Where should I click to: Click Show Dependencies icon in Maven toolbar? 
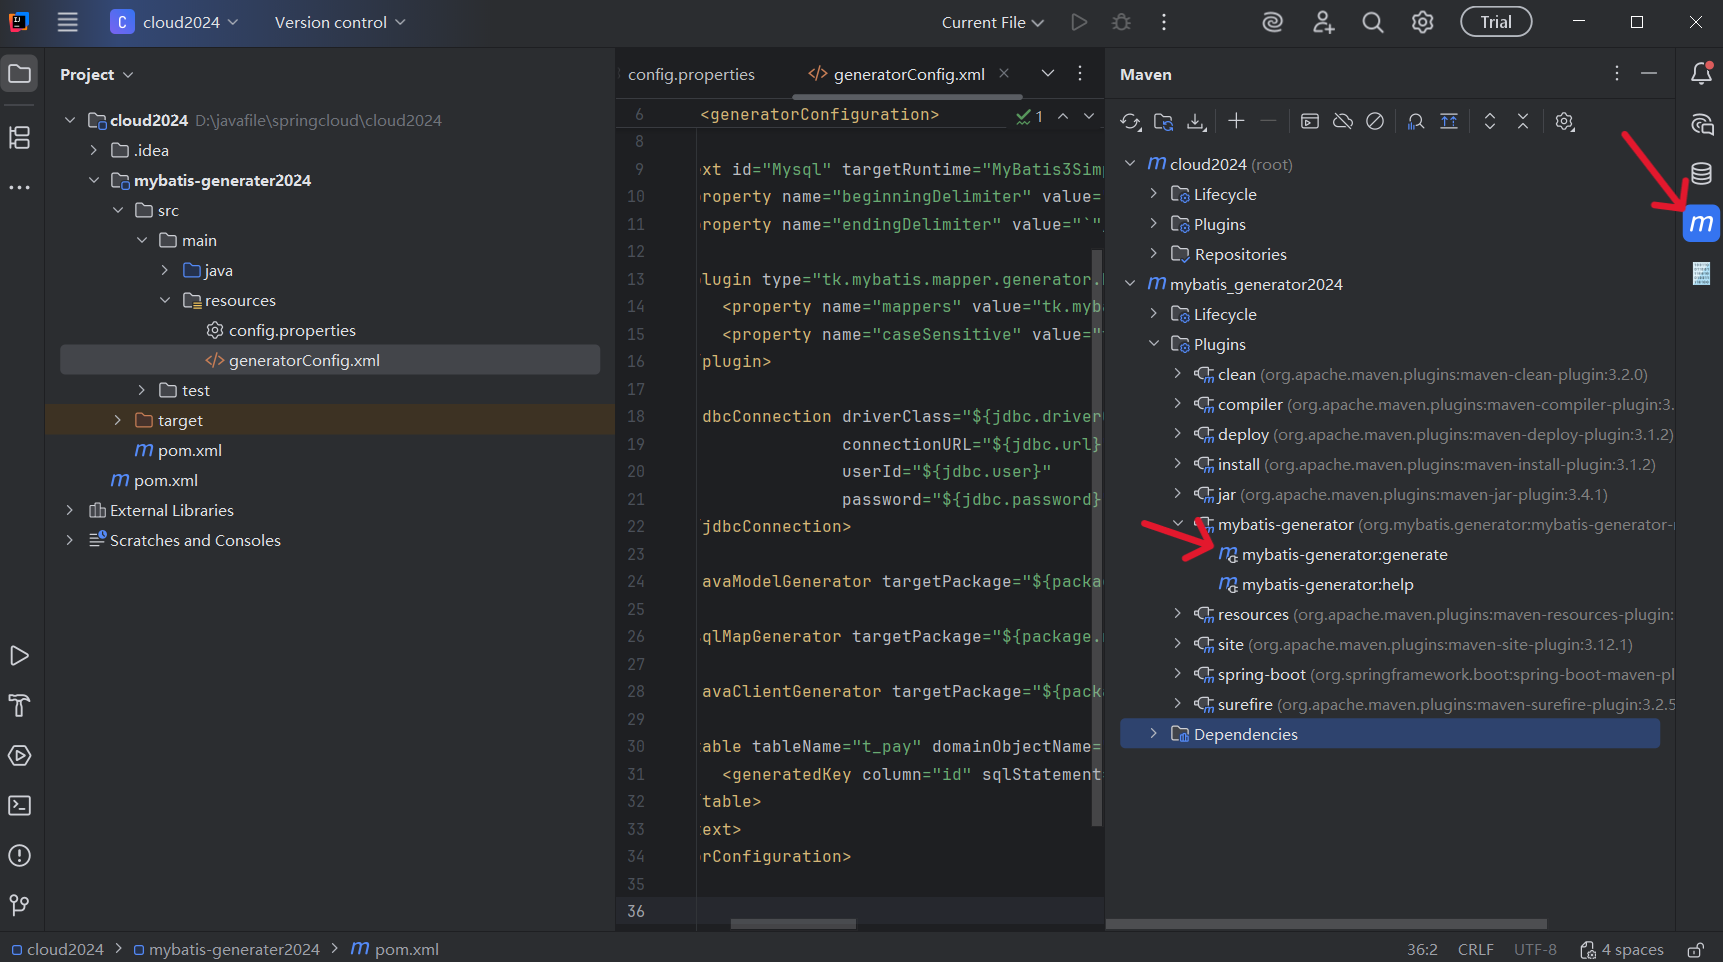1449,121
